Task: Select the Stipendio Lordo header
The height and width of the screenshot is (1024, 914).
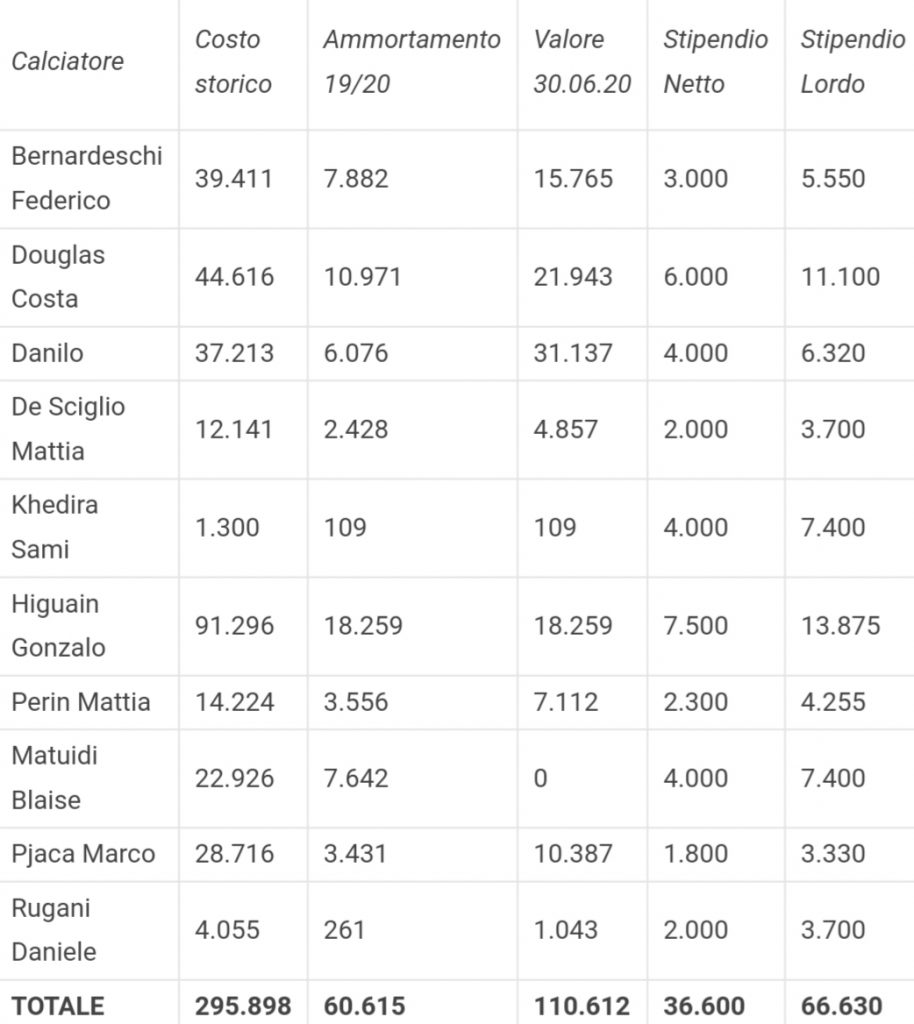Action: [852, 62]
